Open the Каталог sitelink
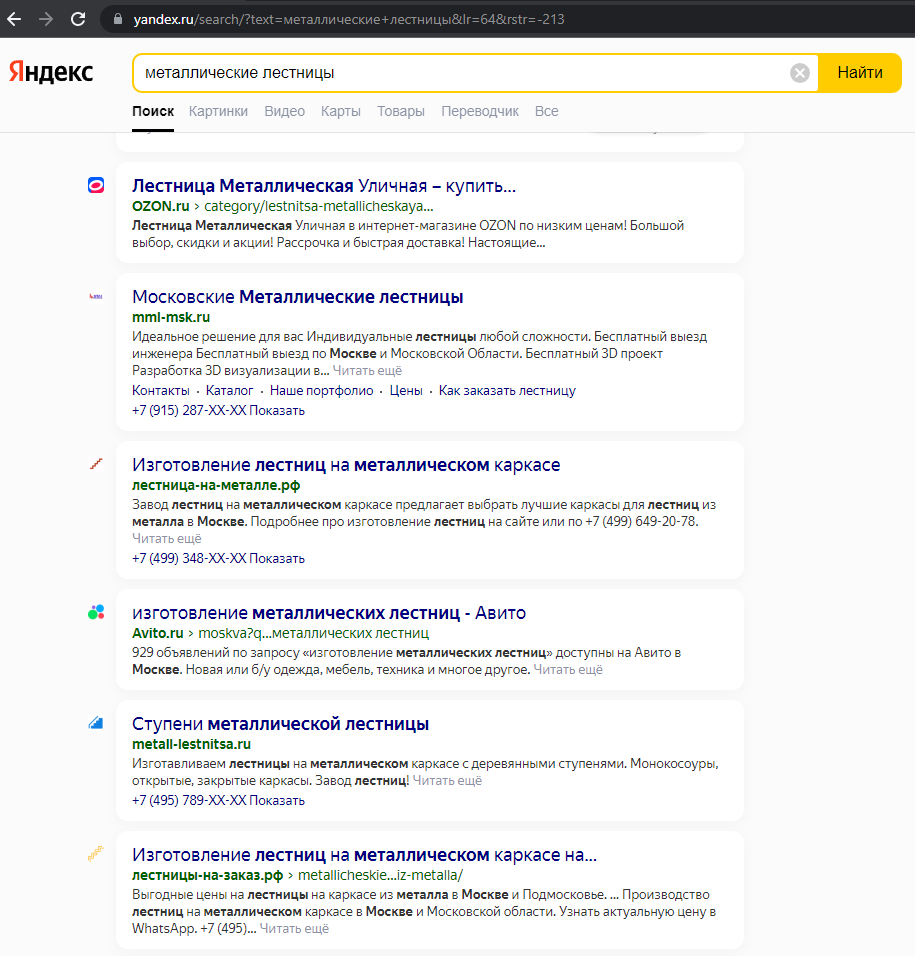 click(229, 391)
